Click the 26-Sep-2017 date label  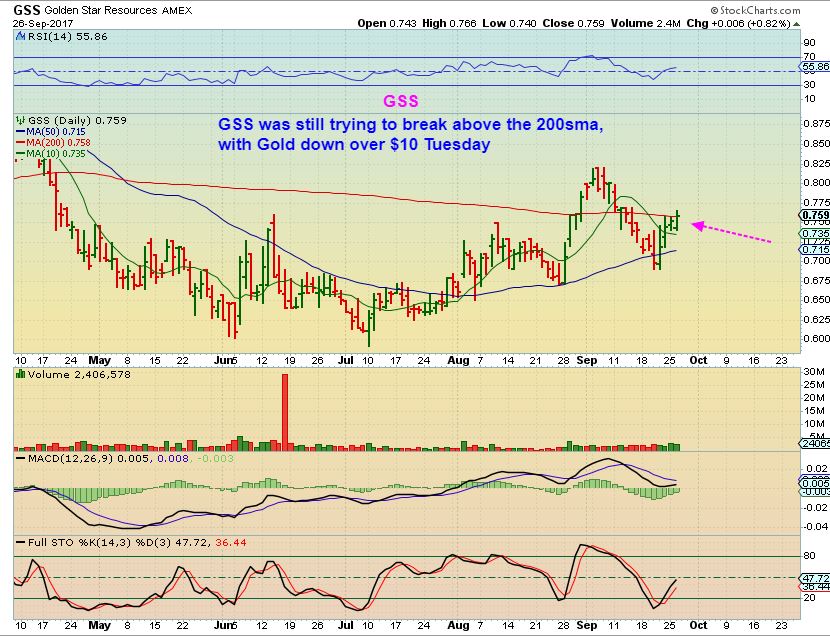43,23
